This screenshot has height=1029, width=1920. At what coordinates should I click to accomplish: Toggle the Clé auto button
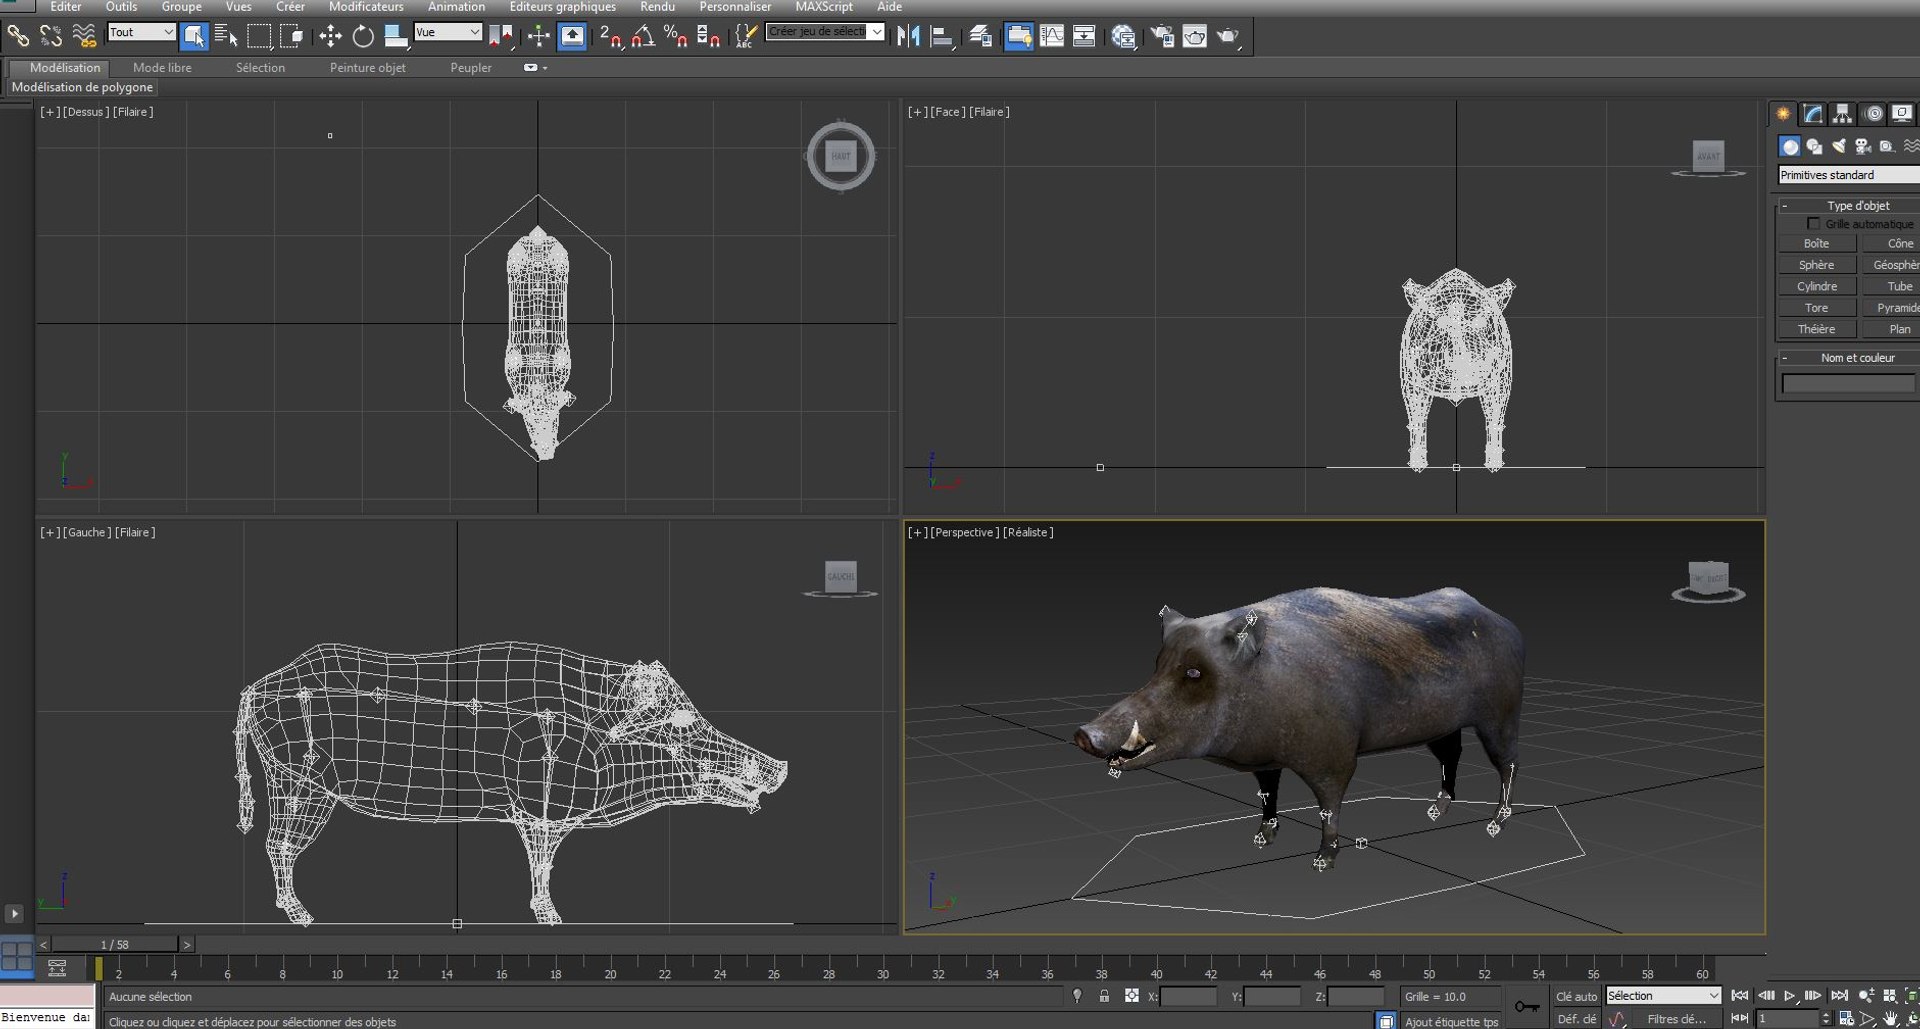coord(1577,996)
